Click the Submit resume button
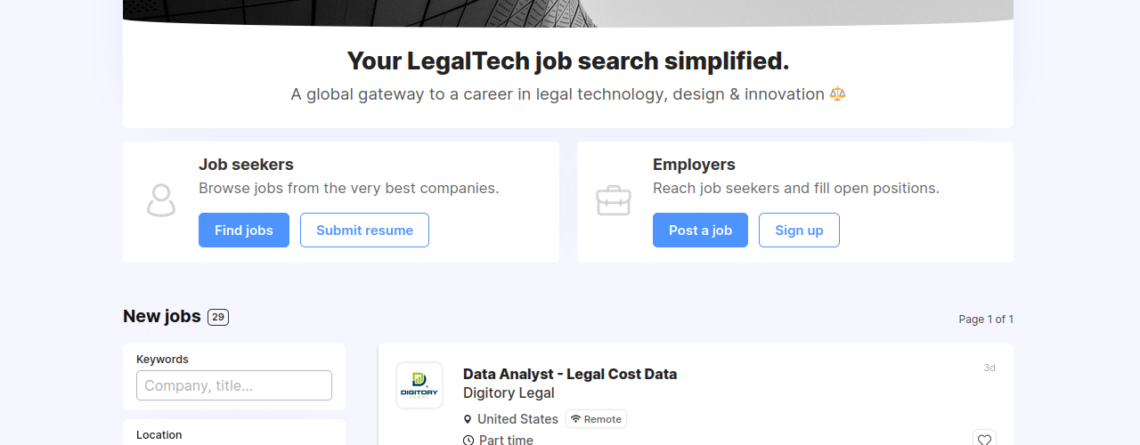Screen dimensions: 1140x445 (x=364, y=230)
